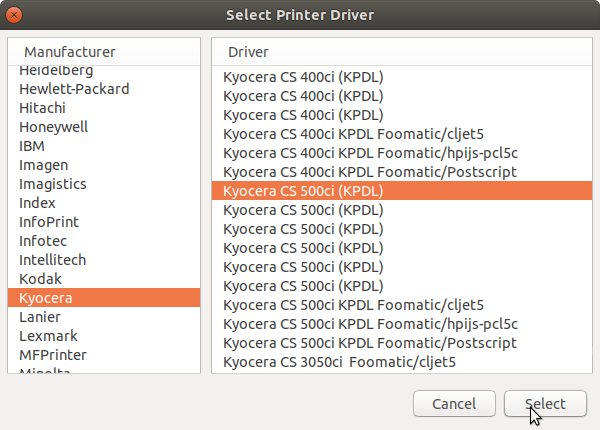This screenshot has height=430, width=600.
Task: Select Lanier in the manufacturer list
Action: click(x=104, y=317)
